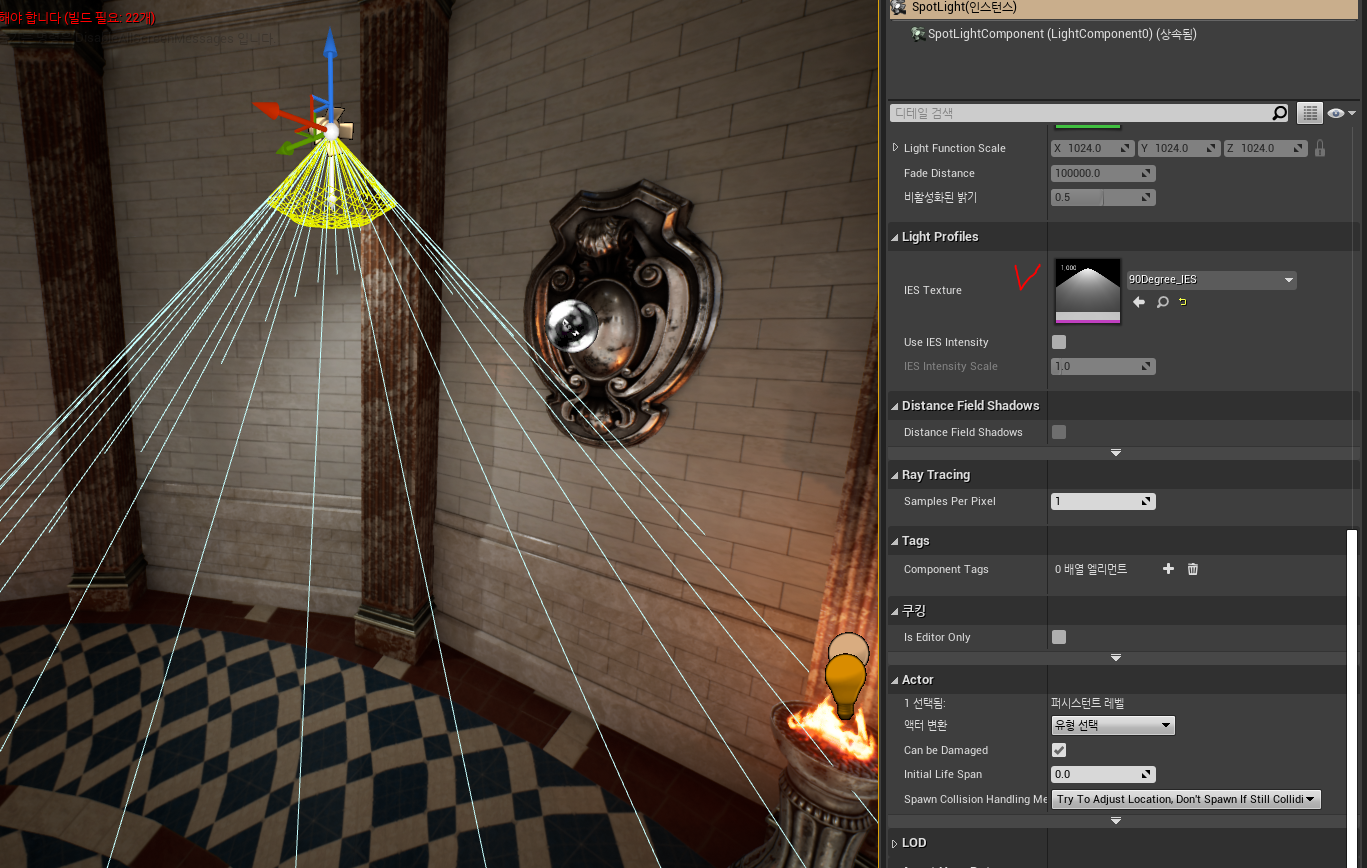Use selected asset arrow under IES Texture

tap(1138, 302)
